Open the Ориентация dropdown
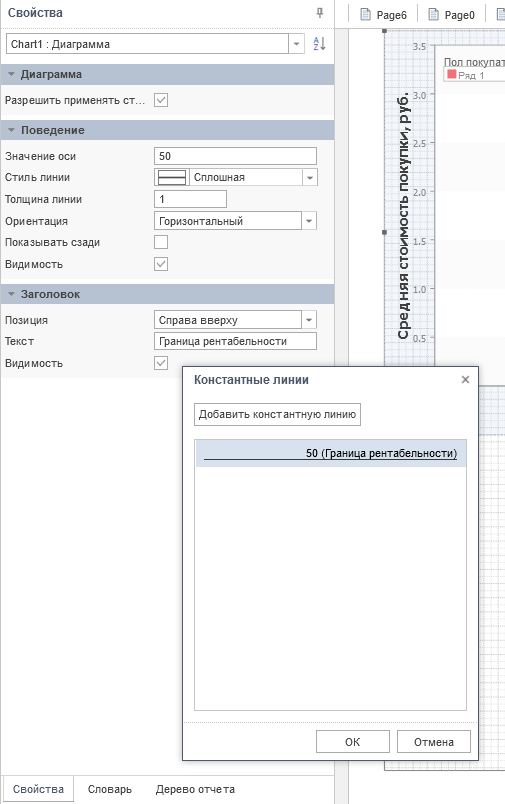This screenshot has height=804, width=505. tap(309, 221)
